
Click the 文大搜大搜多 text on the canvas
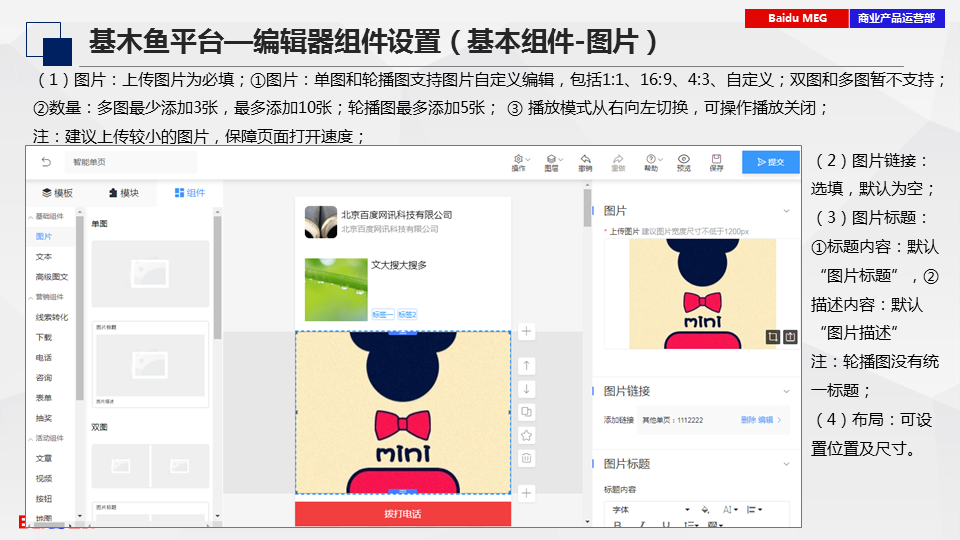pyautogui.click(x=399, y=265)
